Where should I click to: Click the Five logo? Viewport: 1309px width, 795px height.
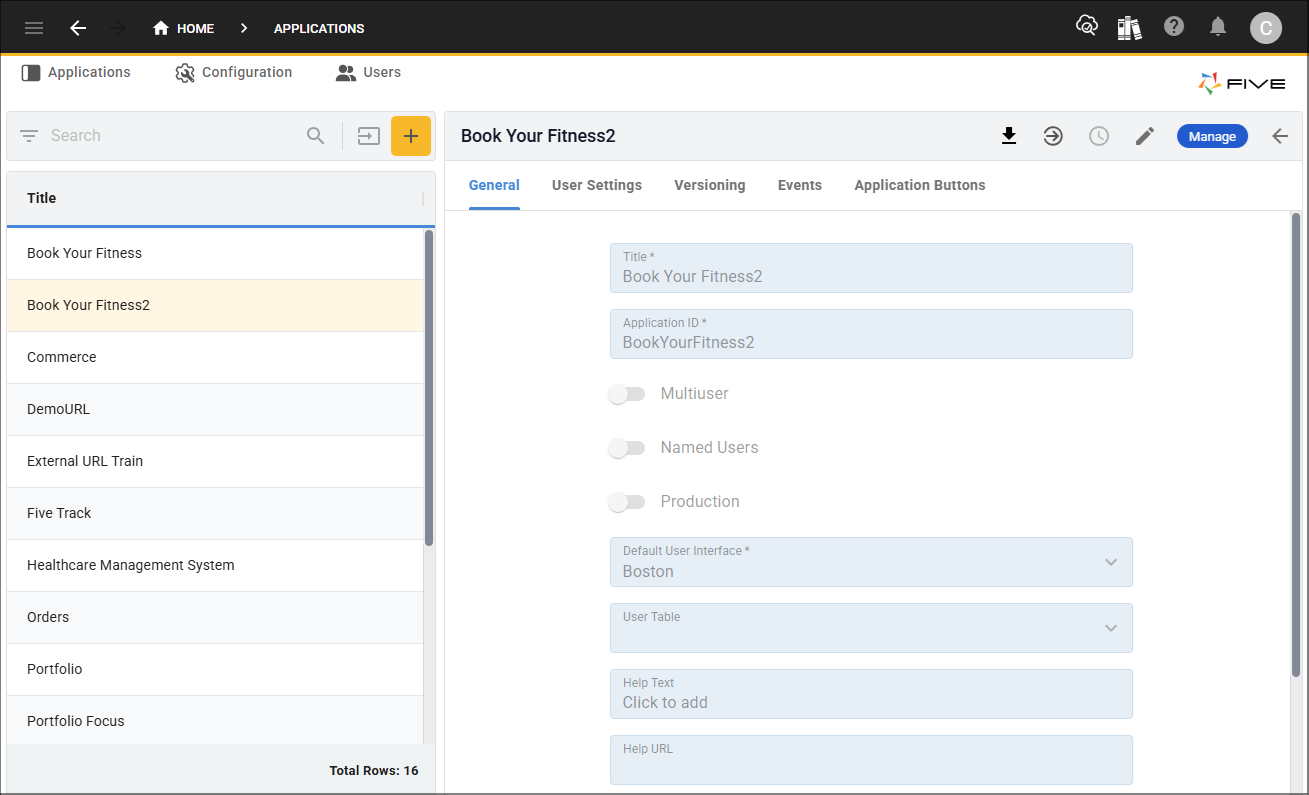tap(1242, 84)
